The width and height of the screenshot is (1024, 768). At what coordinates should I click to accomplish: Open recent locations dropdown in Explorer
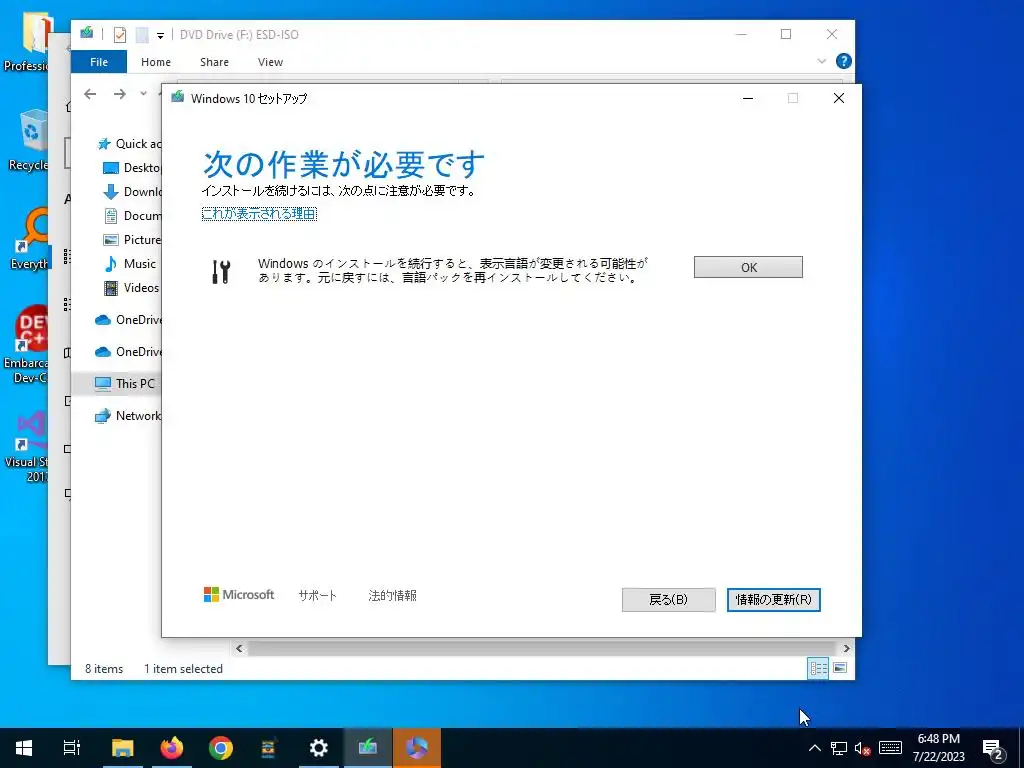tap(143, 94)
